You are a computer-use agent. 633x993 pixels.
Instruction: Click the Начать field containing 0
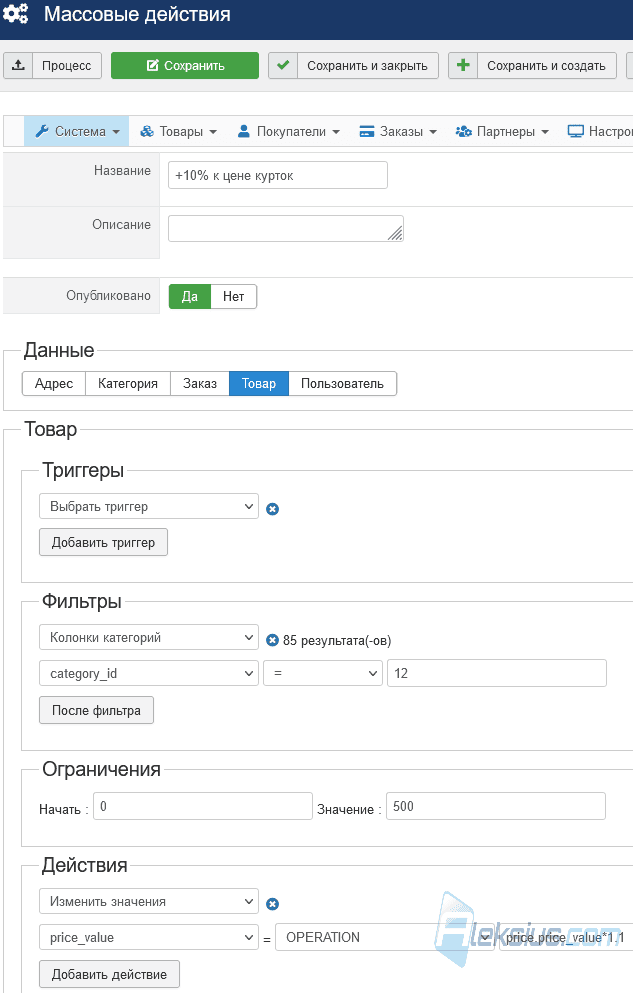tap(203, 806)
